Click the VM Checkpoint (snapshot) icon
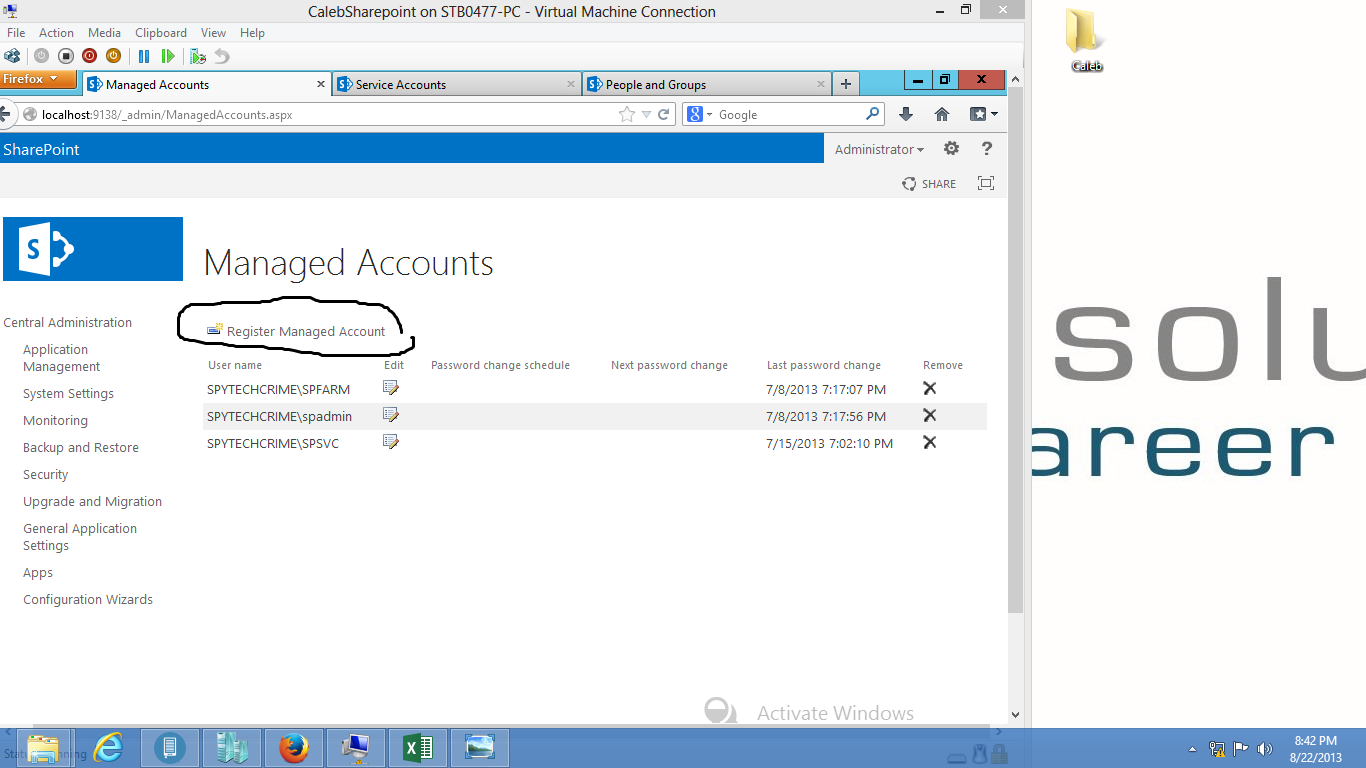 pyautogui.click(x=198, y=56)
